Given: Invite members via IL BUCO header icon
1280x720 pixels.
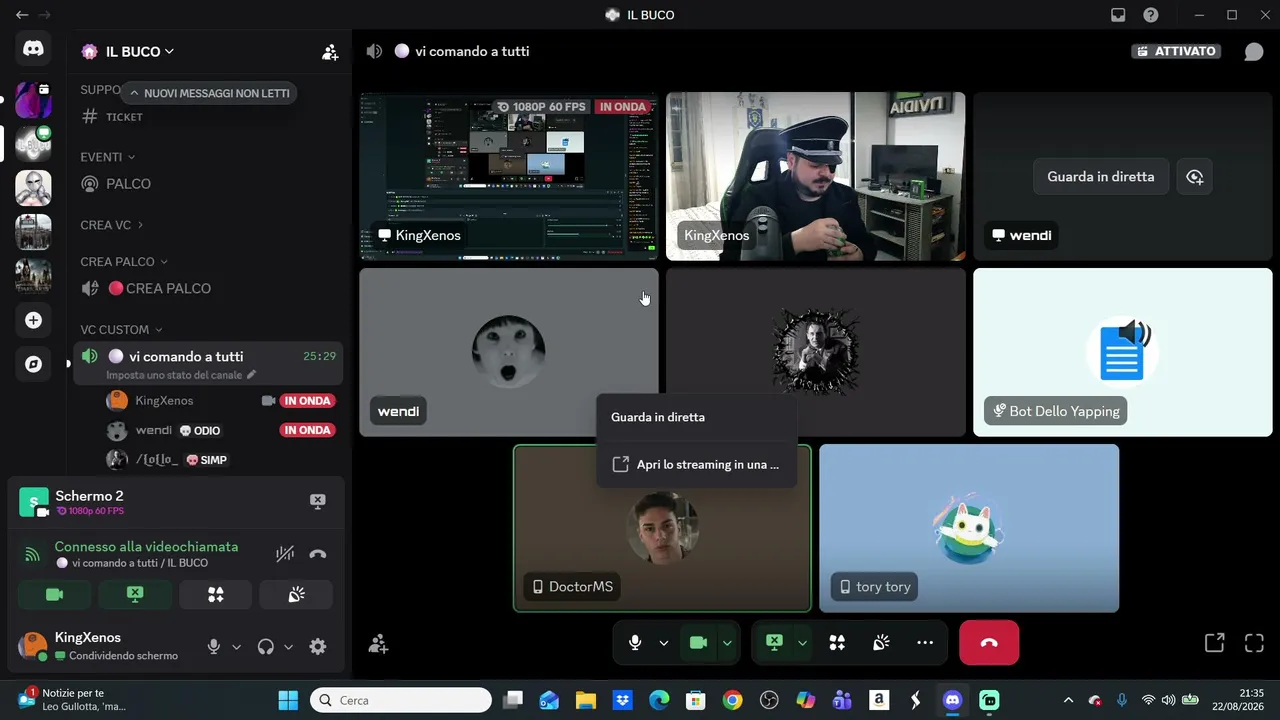Looking at the screenshot, I should (330, 52).
